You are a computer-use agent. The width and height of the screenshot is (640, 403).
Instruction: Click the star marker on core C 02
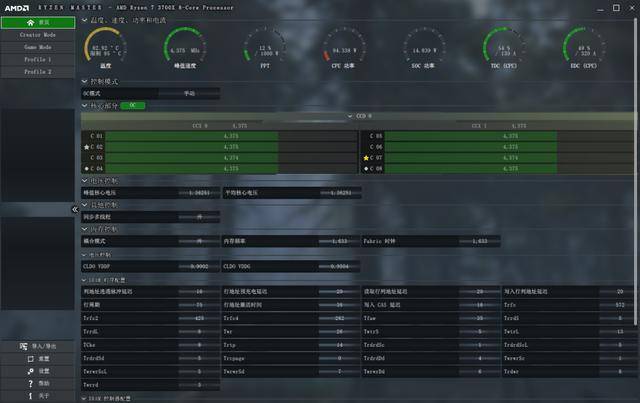click(x=86, y=147)
